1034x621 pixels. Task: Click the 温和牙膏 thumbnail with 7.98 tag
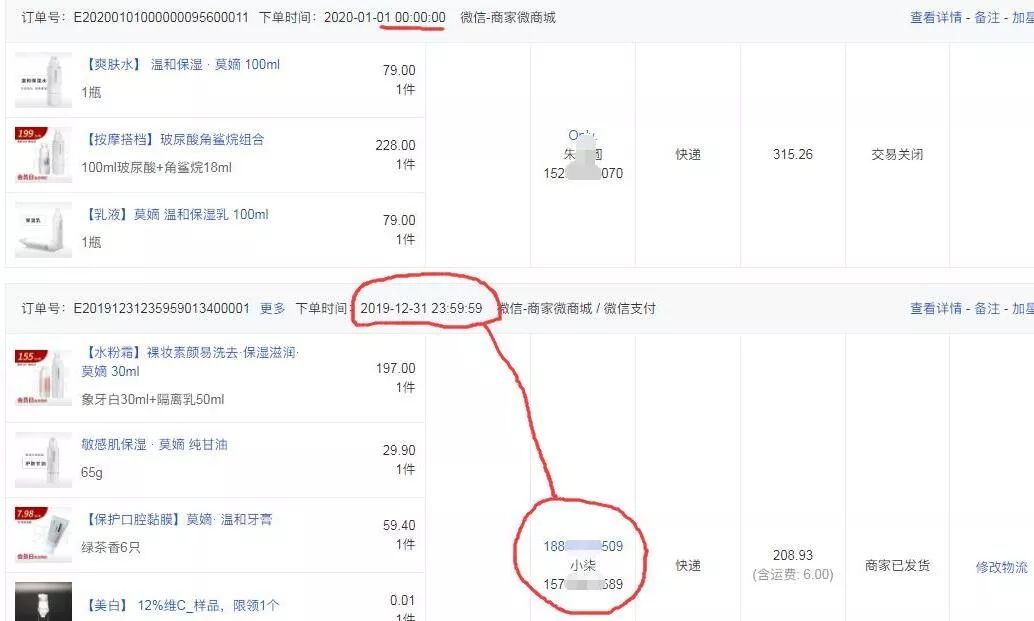pyautogui.click(x=44, y=535)
